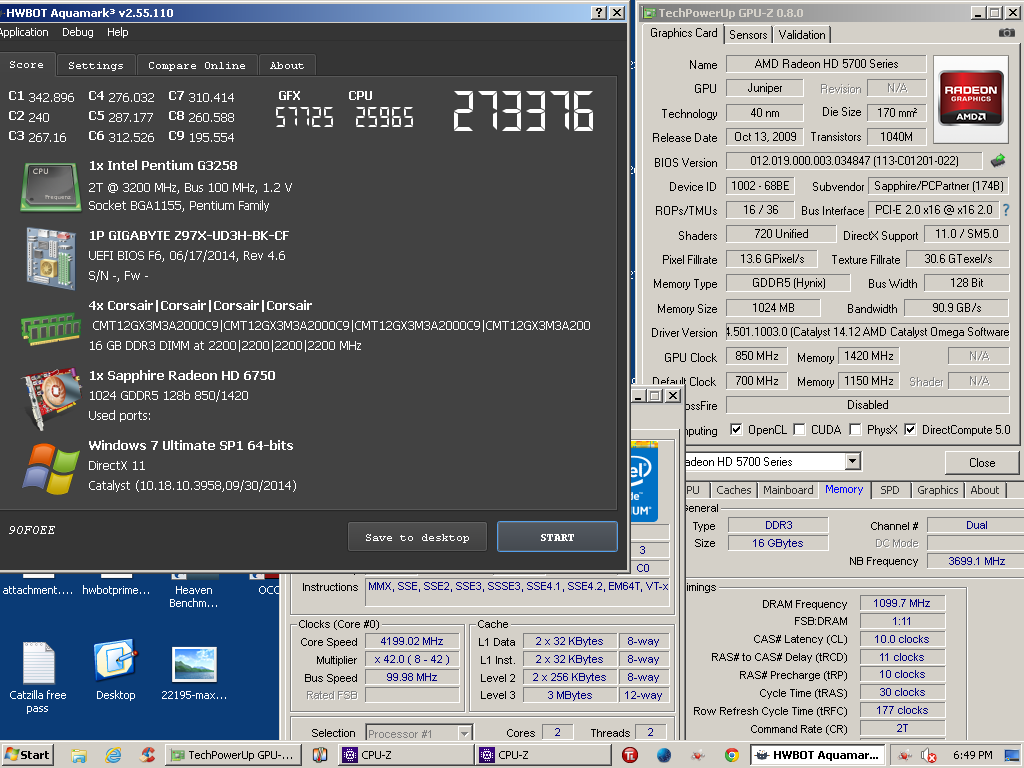Screen dimensions: 1024x768
Task: Click the BIOS Version field in GPU-Z
Action: click(x=854, y=161)
